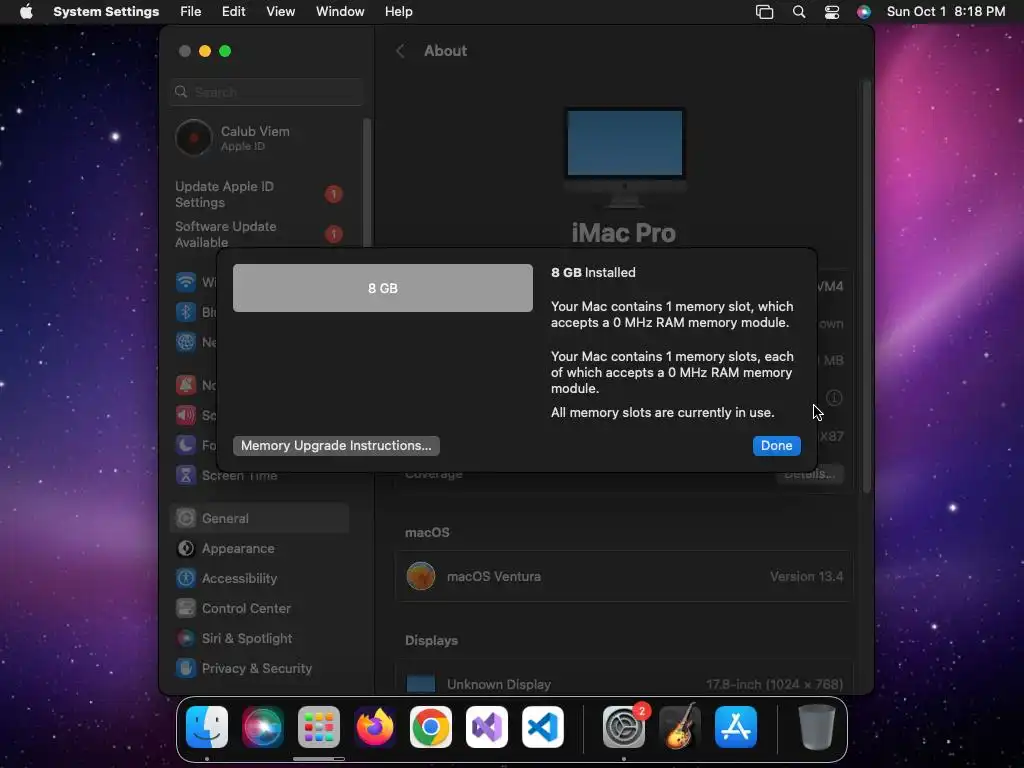Select Notifications icon in sidebar
The image size is (1024, 768).
click(185, 385)
